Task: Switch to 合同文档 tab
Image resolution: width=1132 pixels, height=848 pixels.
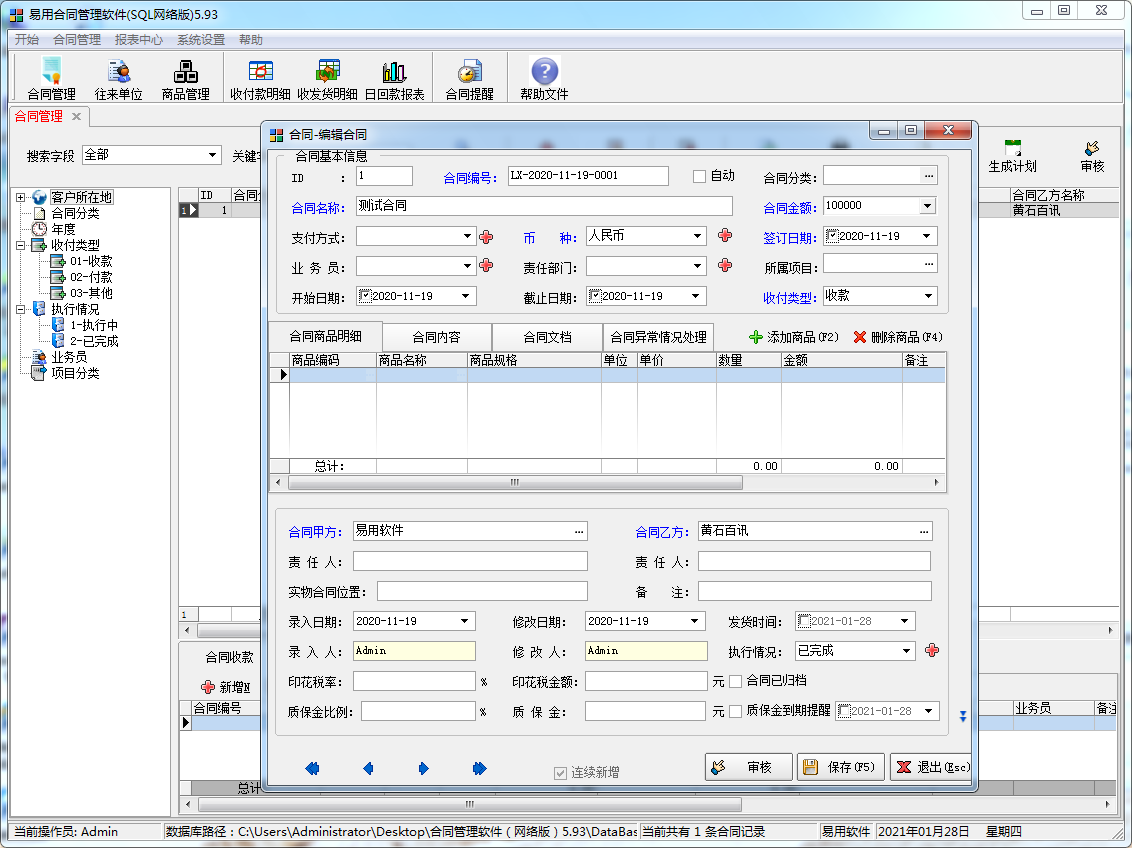Action: coord(547,337)
